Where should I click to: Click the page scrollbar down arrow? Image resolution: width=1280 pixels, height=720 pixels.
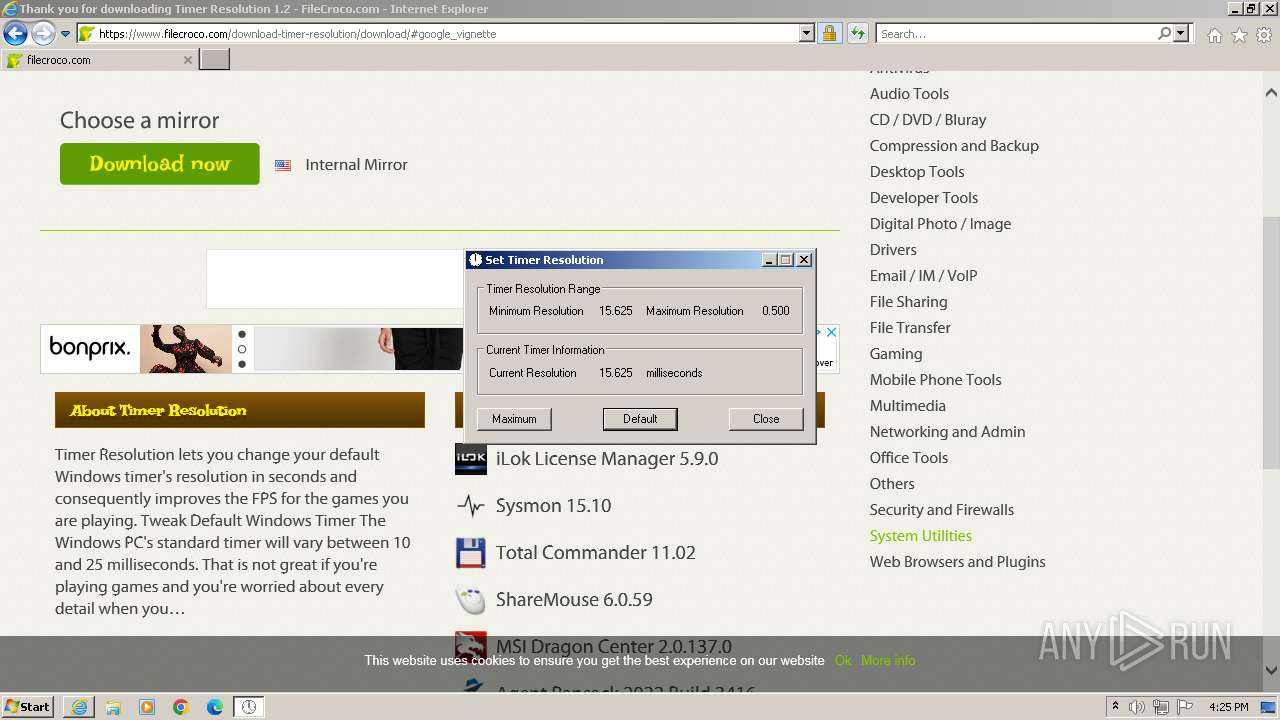pos(1271,671)
